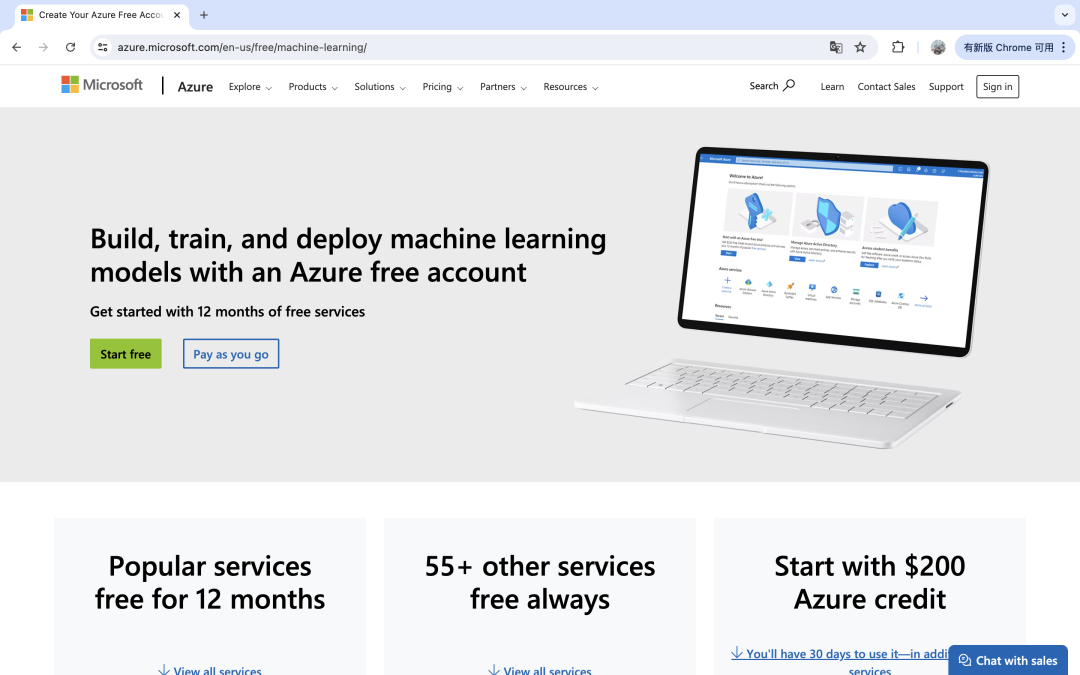Expand the Explore menu

(250, 87)
